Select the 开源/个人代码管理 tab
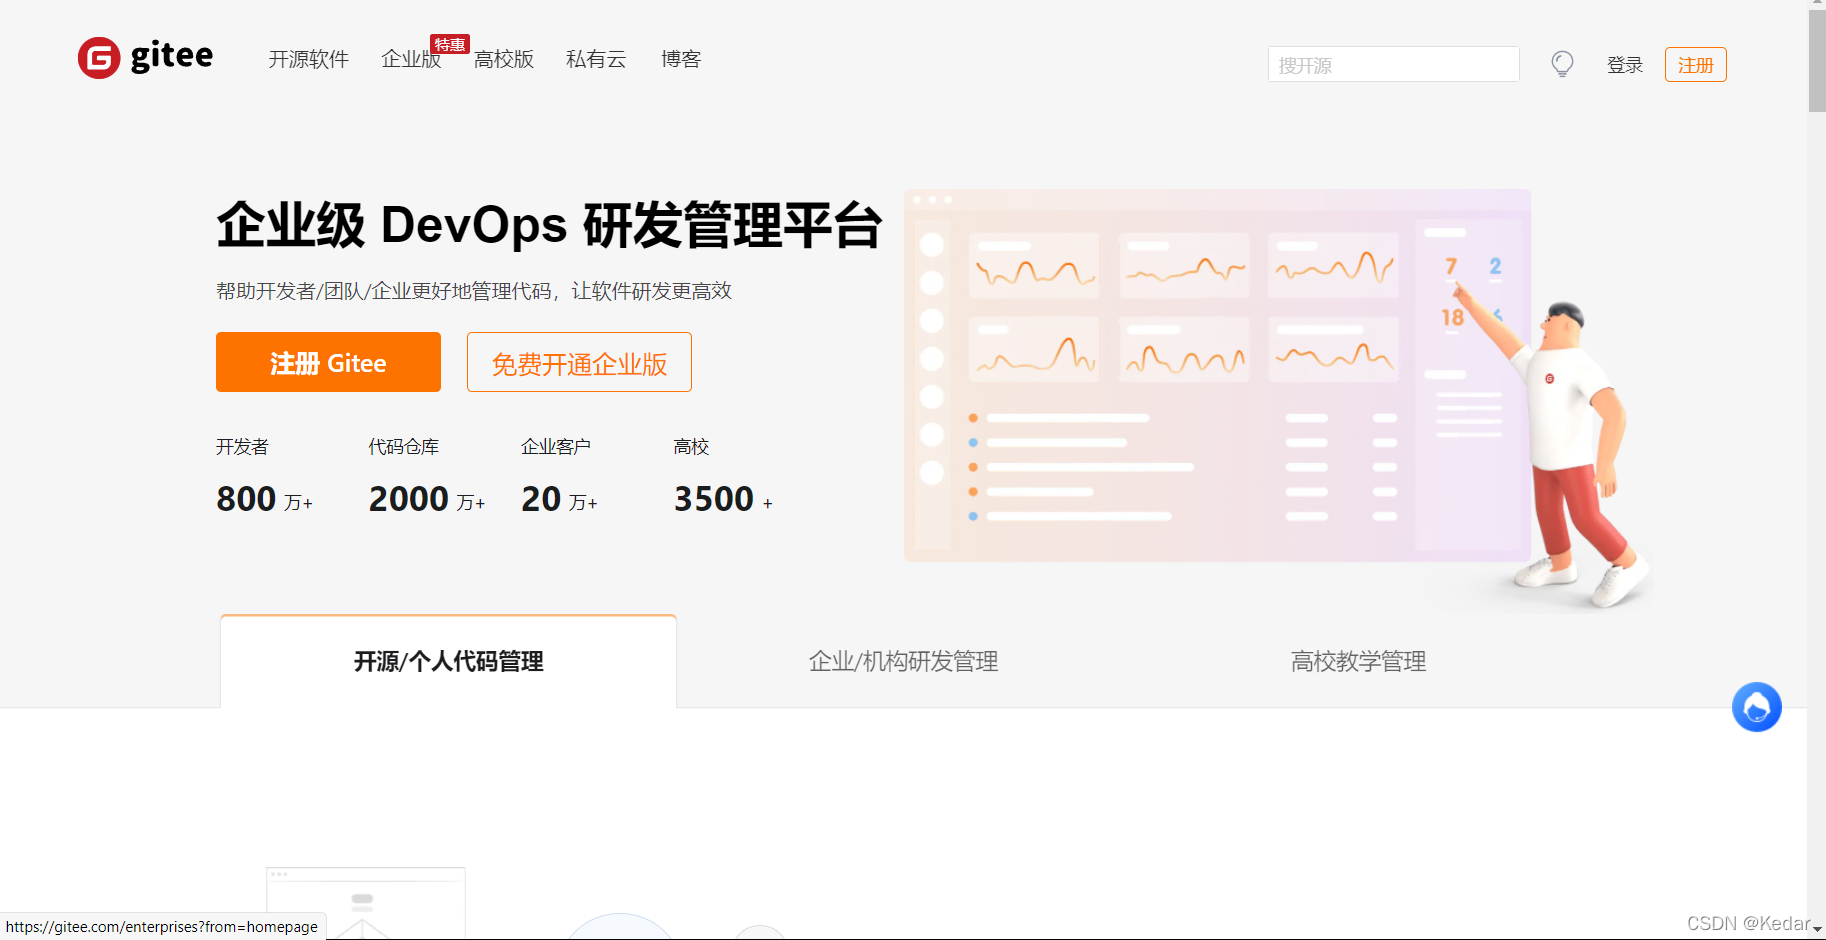The width and height of the screenshot is (1826, 940). [448, 661]
